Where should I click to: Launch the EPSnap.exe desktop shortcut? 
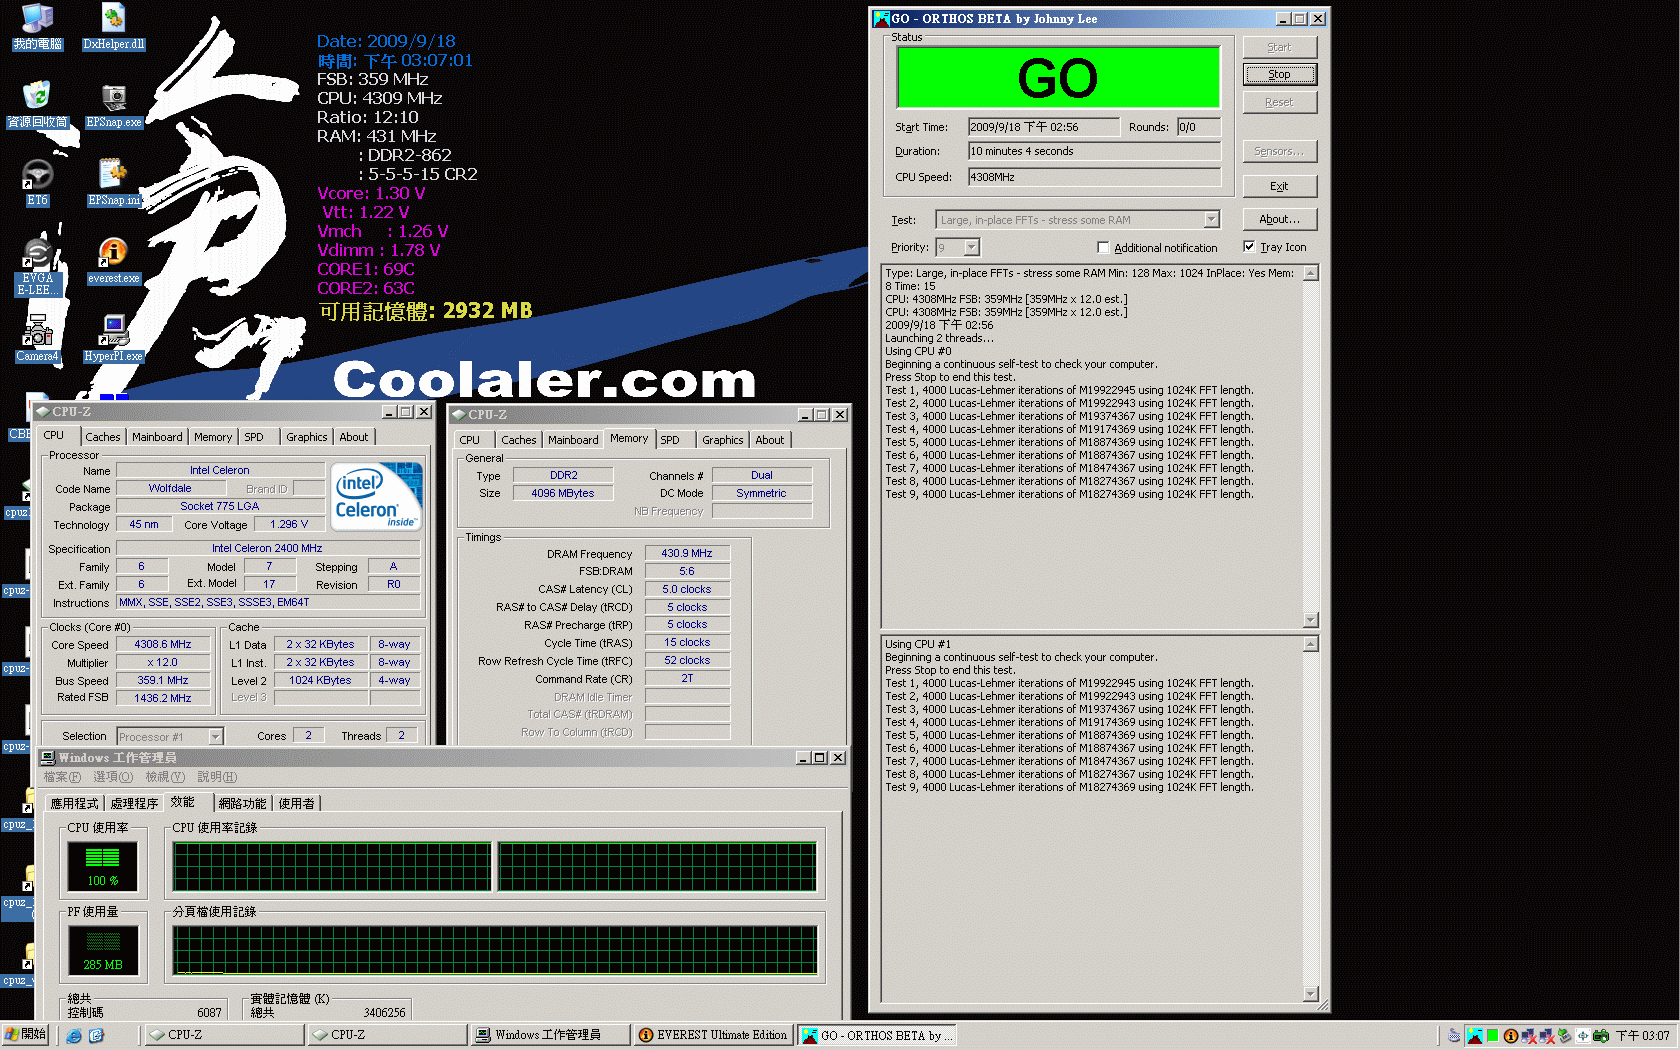pos(113,104)
